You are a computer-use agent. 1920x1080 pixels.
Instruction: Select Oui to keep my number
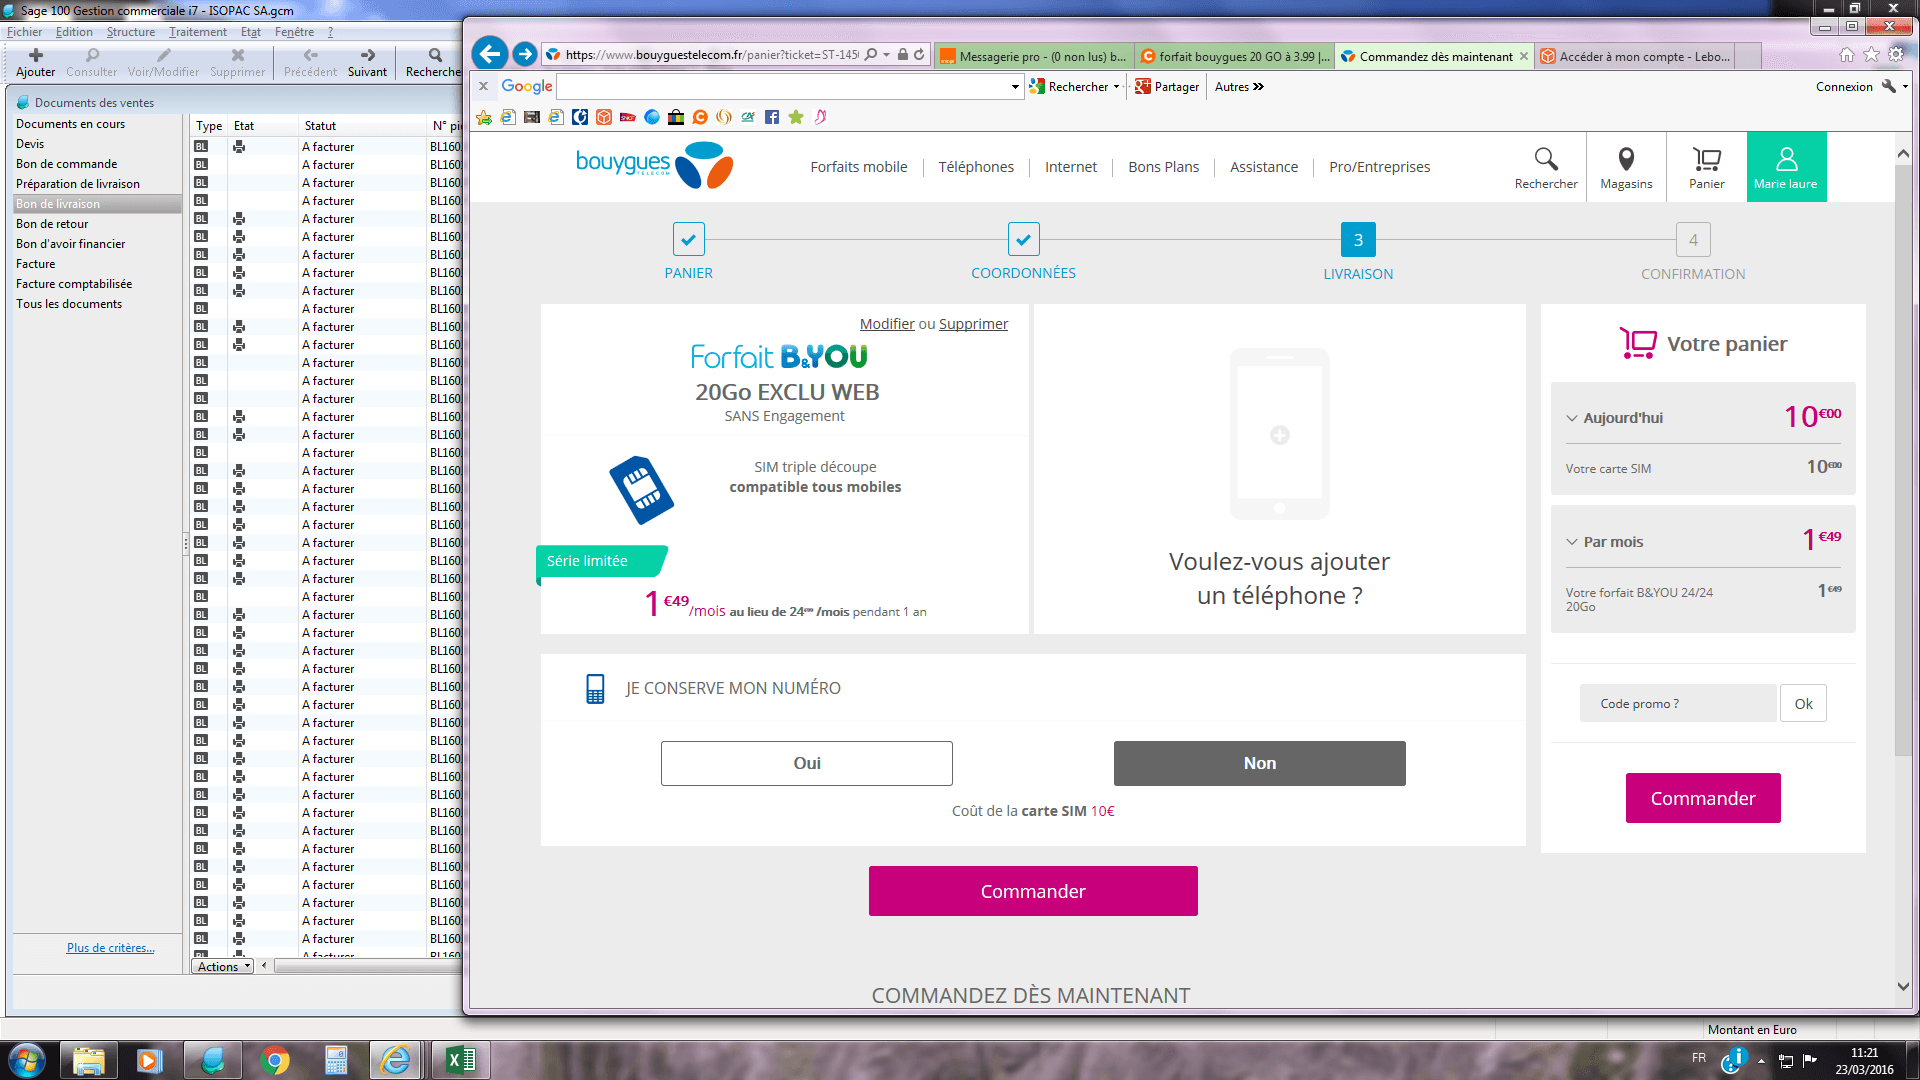tap(806, 763)
